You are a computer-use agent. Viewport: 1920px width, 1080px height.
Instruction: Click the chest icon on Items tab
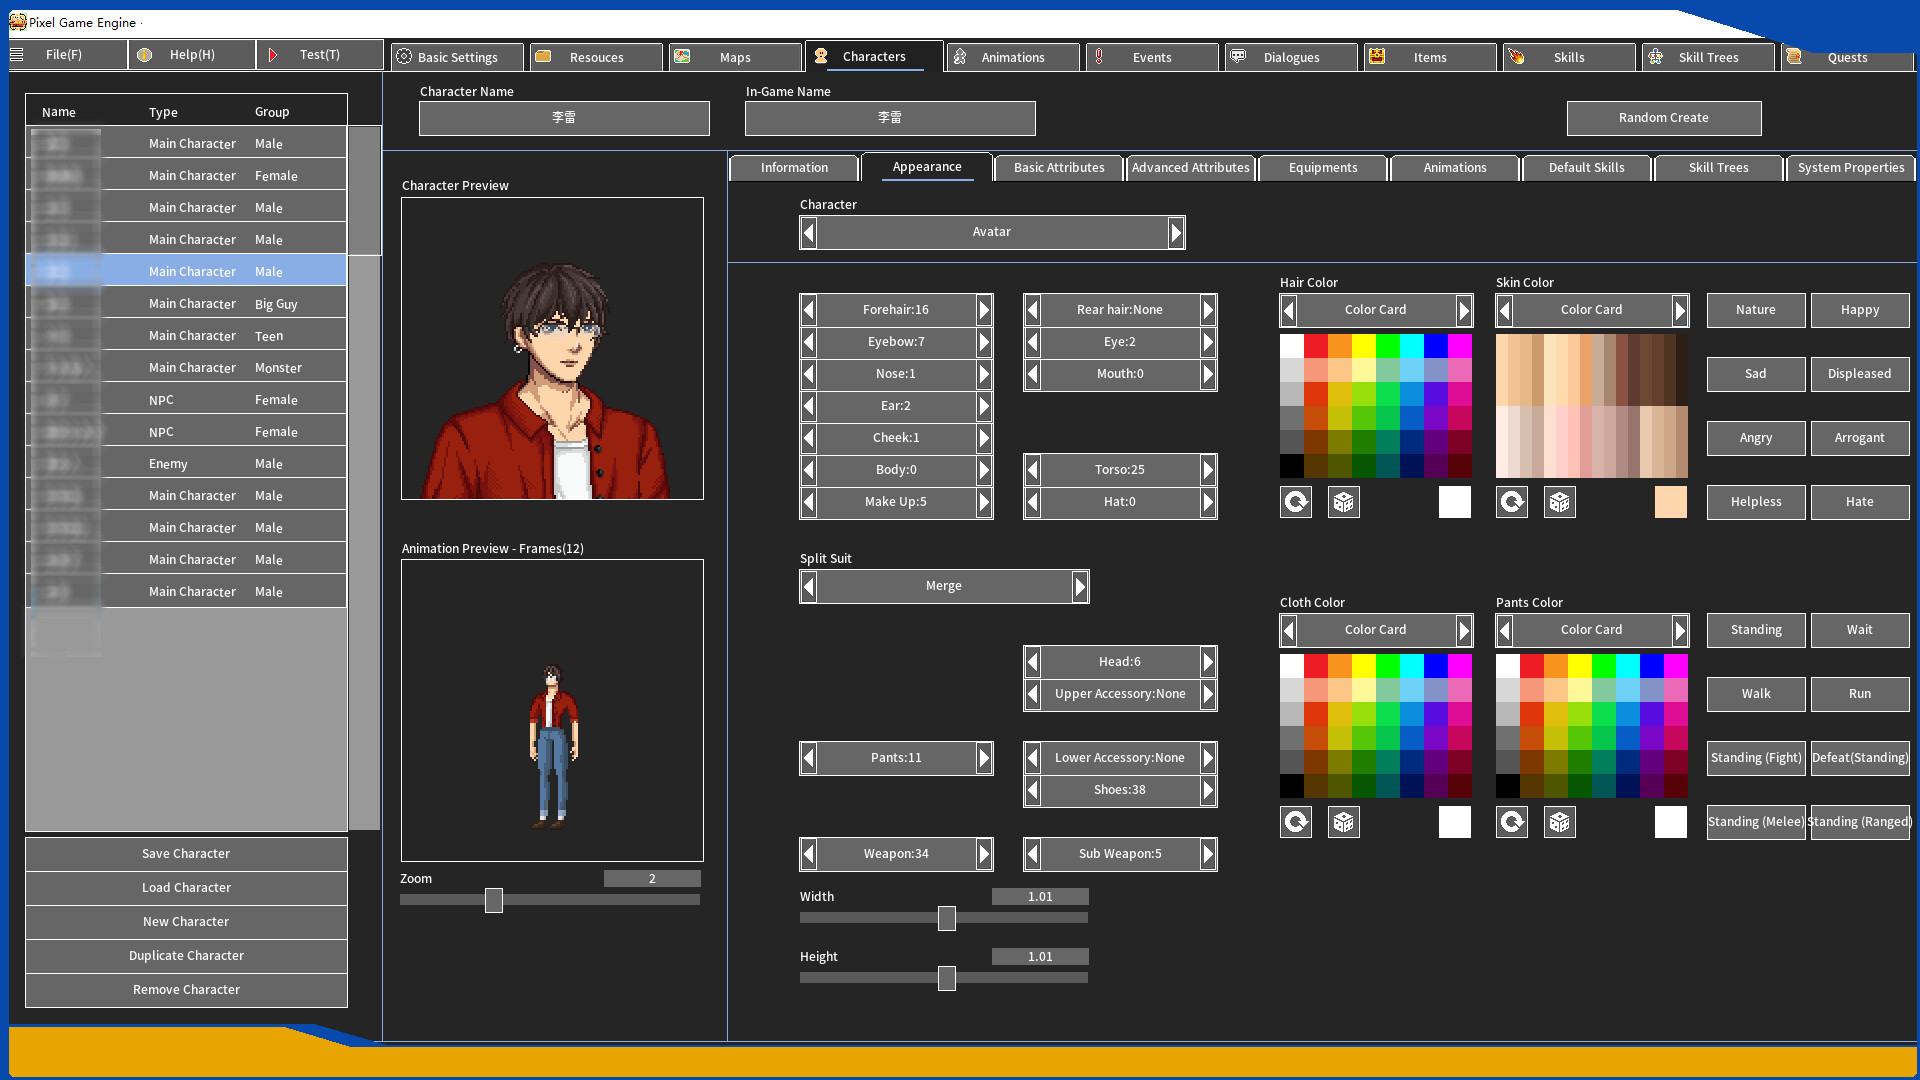tap(1378, 57)
